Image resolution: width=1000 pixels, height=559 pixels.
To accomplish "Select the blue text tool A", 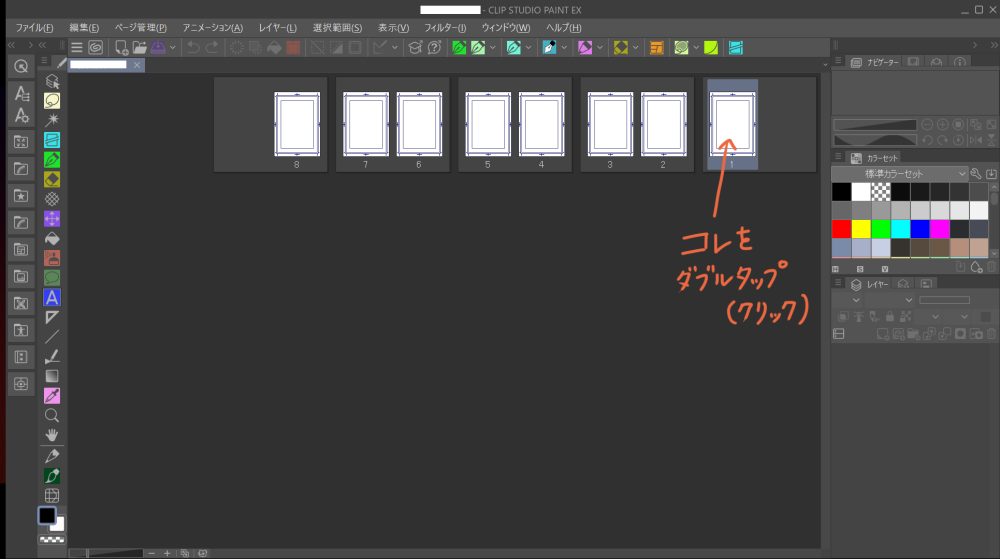I will 52,297.
